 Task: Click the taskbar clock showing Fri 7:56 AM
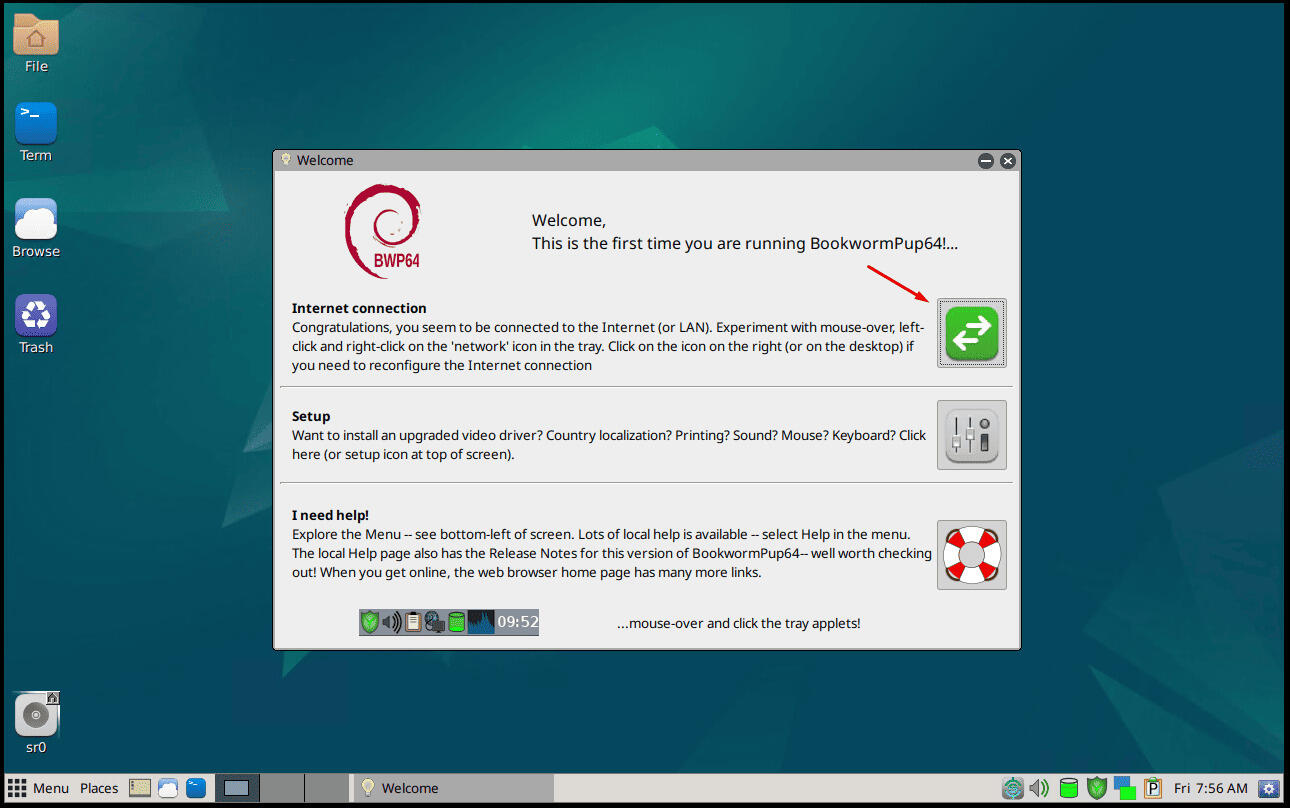(x=1211, y=788)
